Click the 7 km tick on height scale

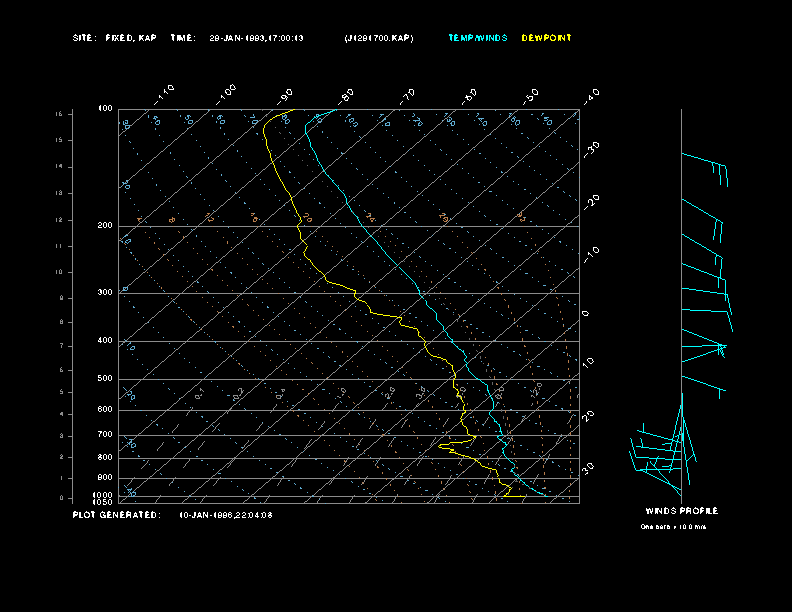click(62, 346)
